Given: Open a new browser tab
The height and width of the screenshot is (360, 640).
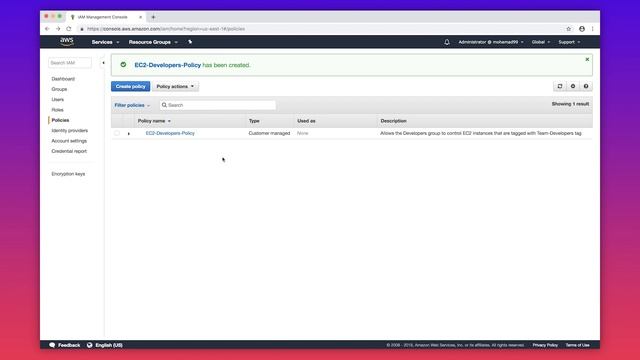Looking at the screenshot, I should coord(153,17).
